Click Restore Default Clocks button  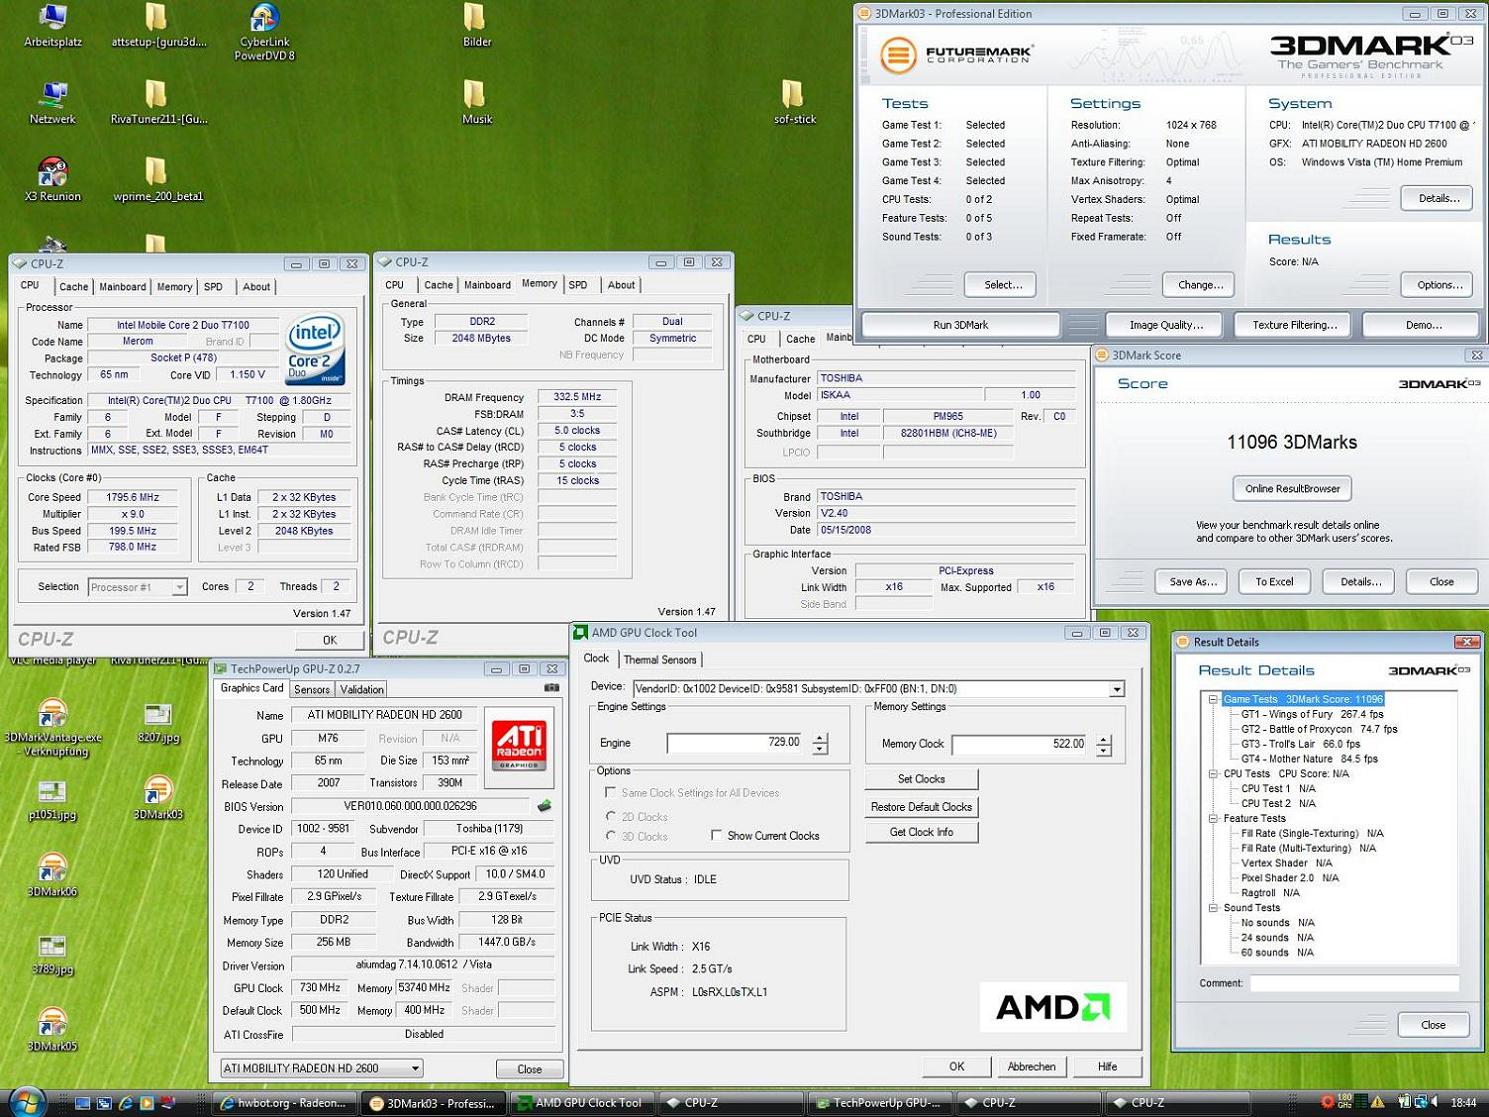(921, 806)
